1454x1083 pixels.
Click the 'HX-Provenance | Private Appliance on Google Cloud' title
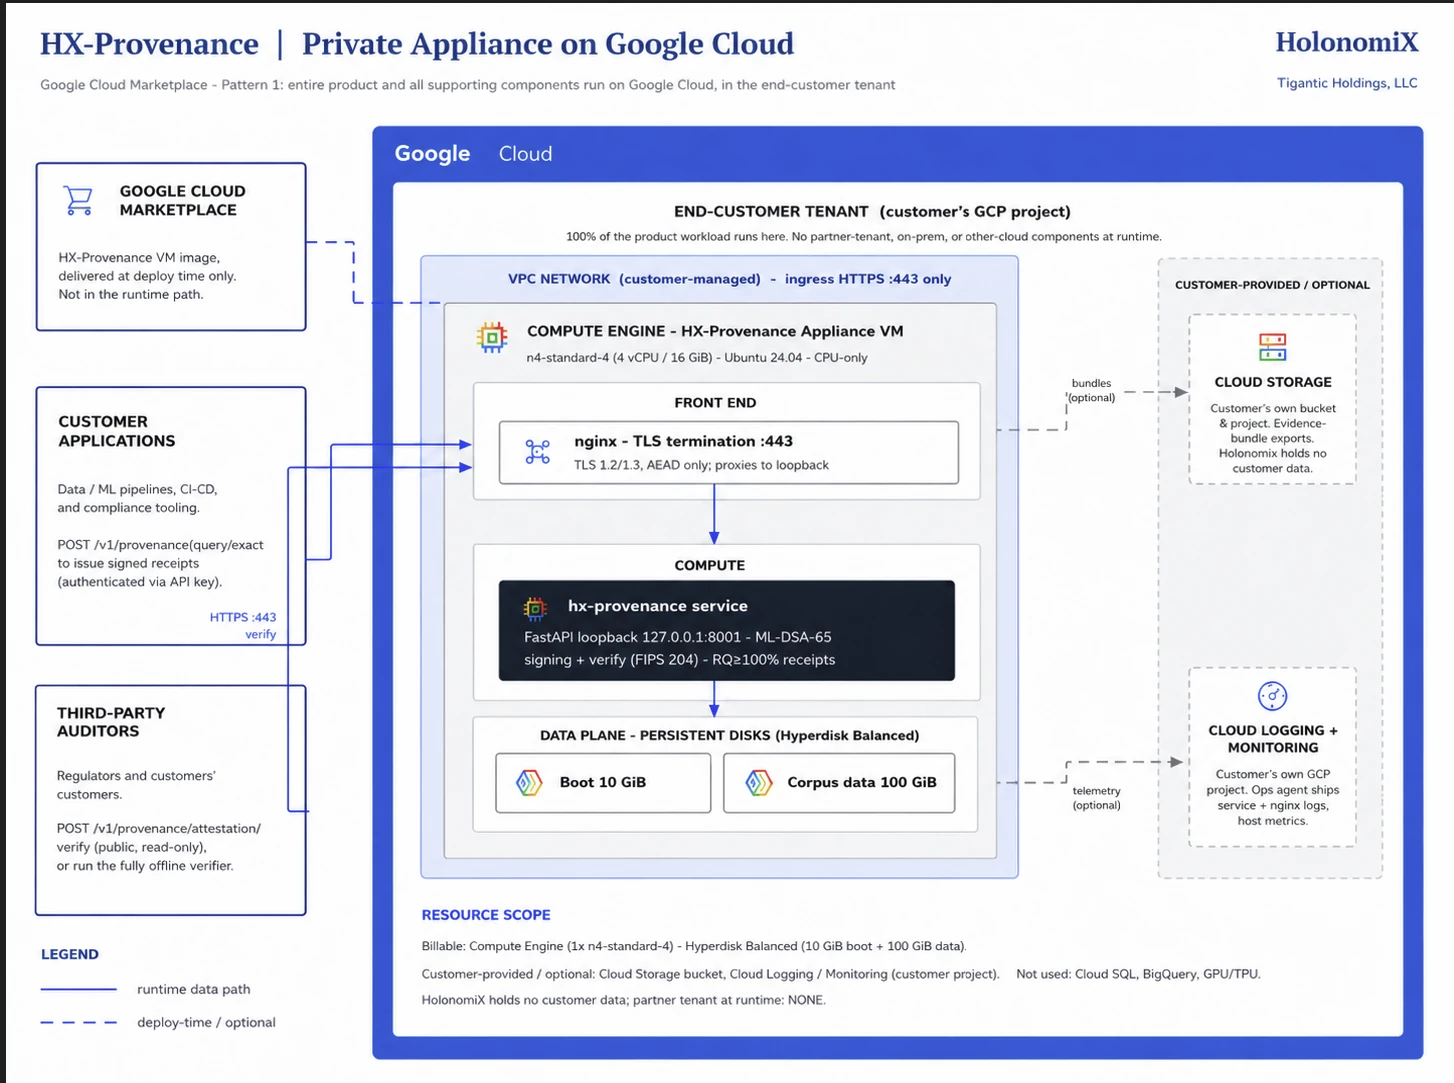417,44
